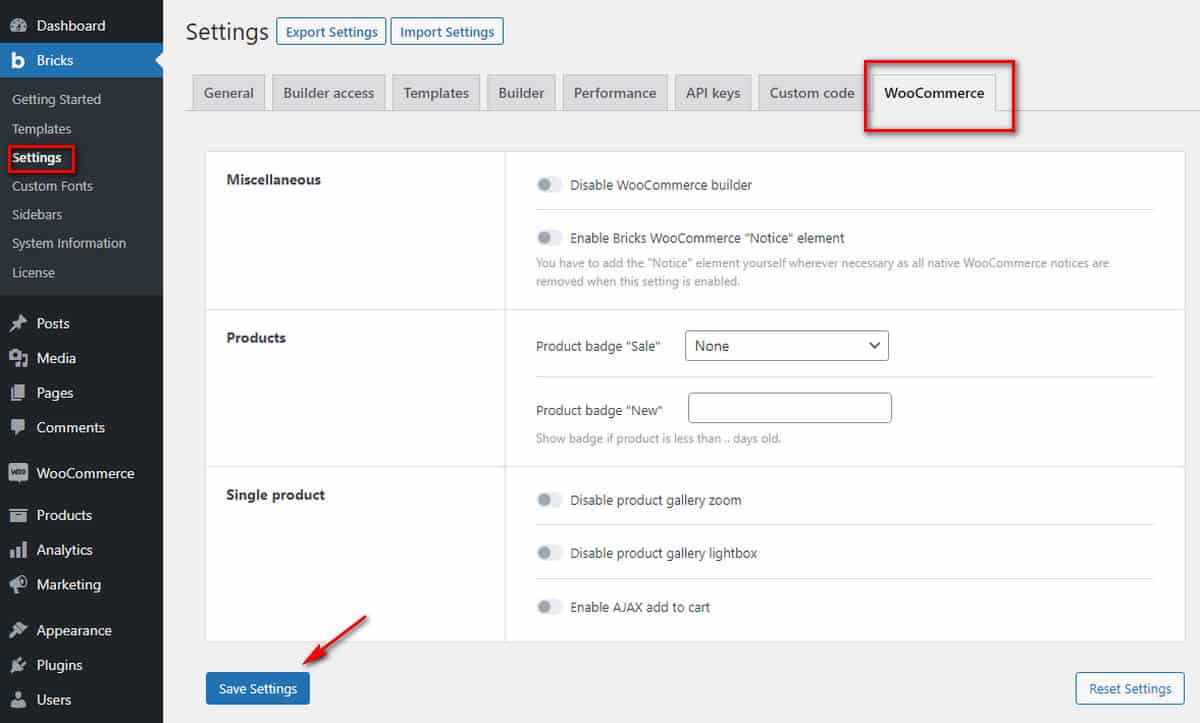Enable Bricks WooCommerce Notice element toggle
Viewport: 1200px width, 723px height.
[549, 238]
